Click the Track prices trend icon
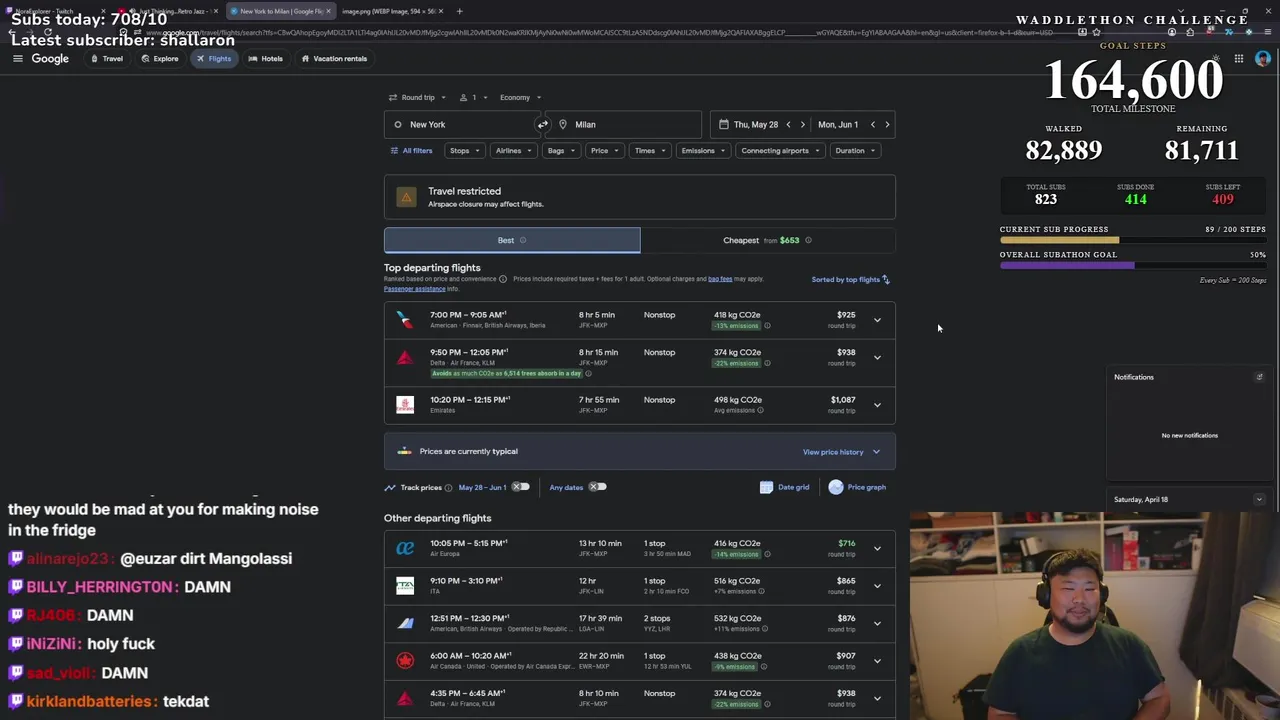This screenshot has height=720, width=1280. [x=390, y=487]
